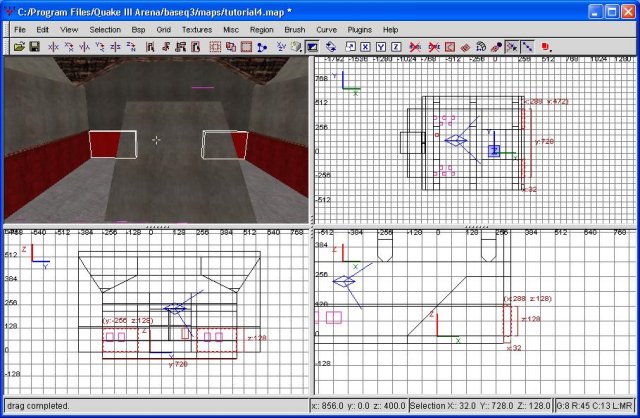The height and width of the screenshot is (418, 640).
Task: Click the left selected red brush in camera view
Action: 113,144
